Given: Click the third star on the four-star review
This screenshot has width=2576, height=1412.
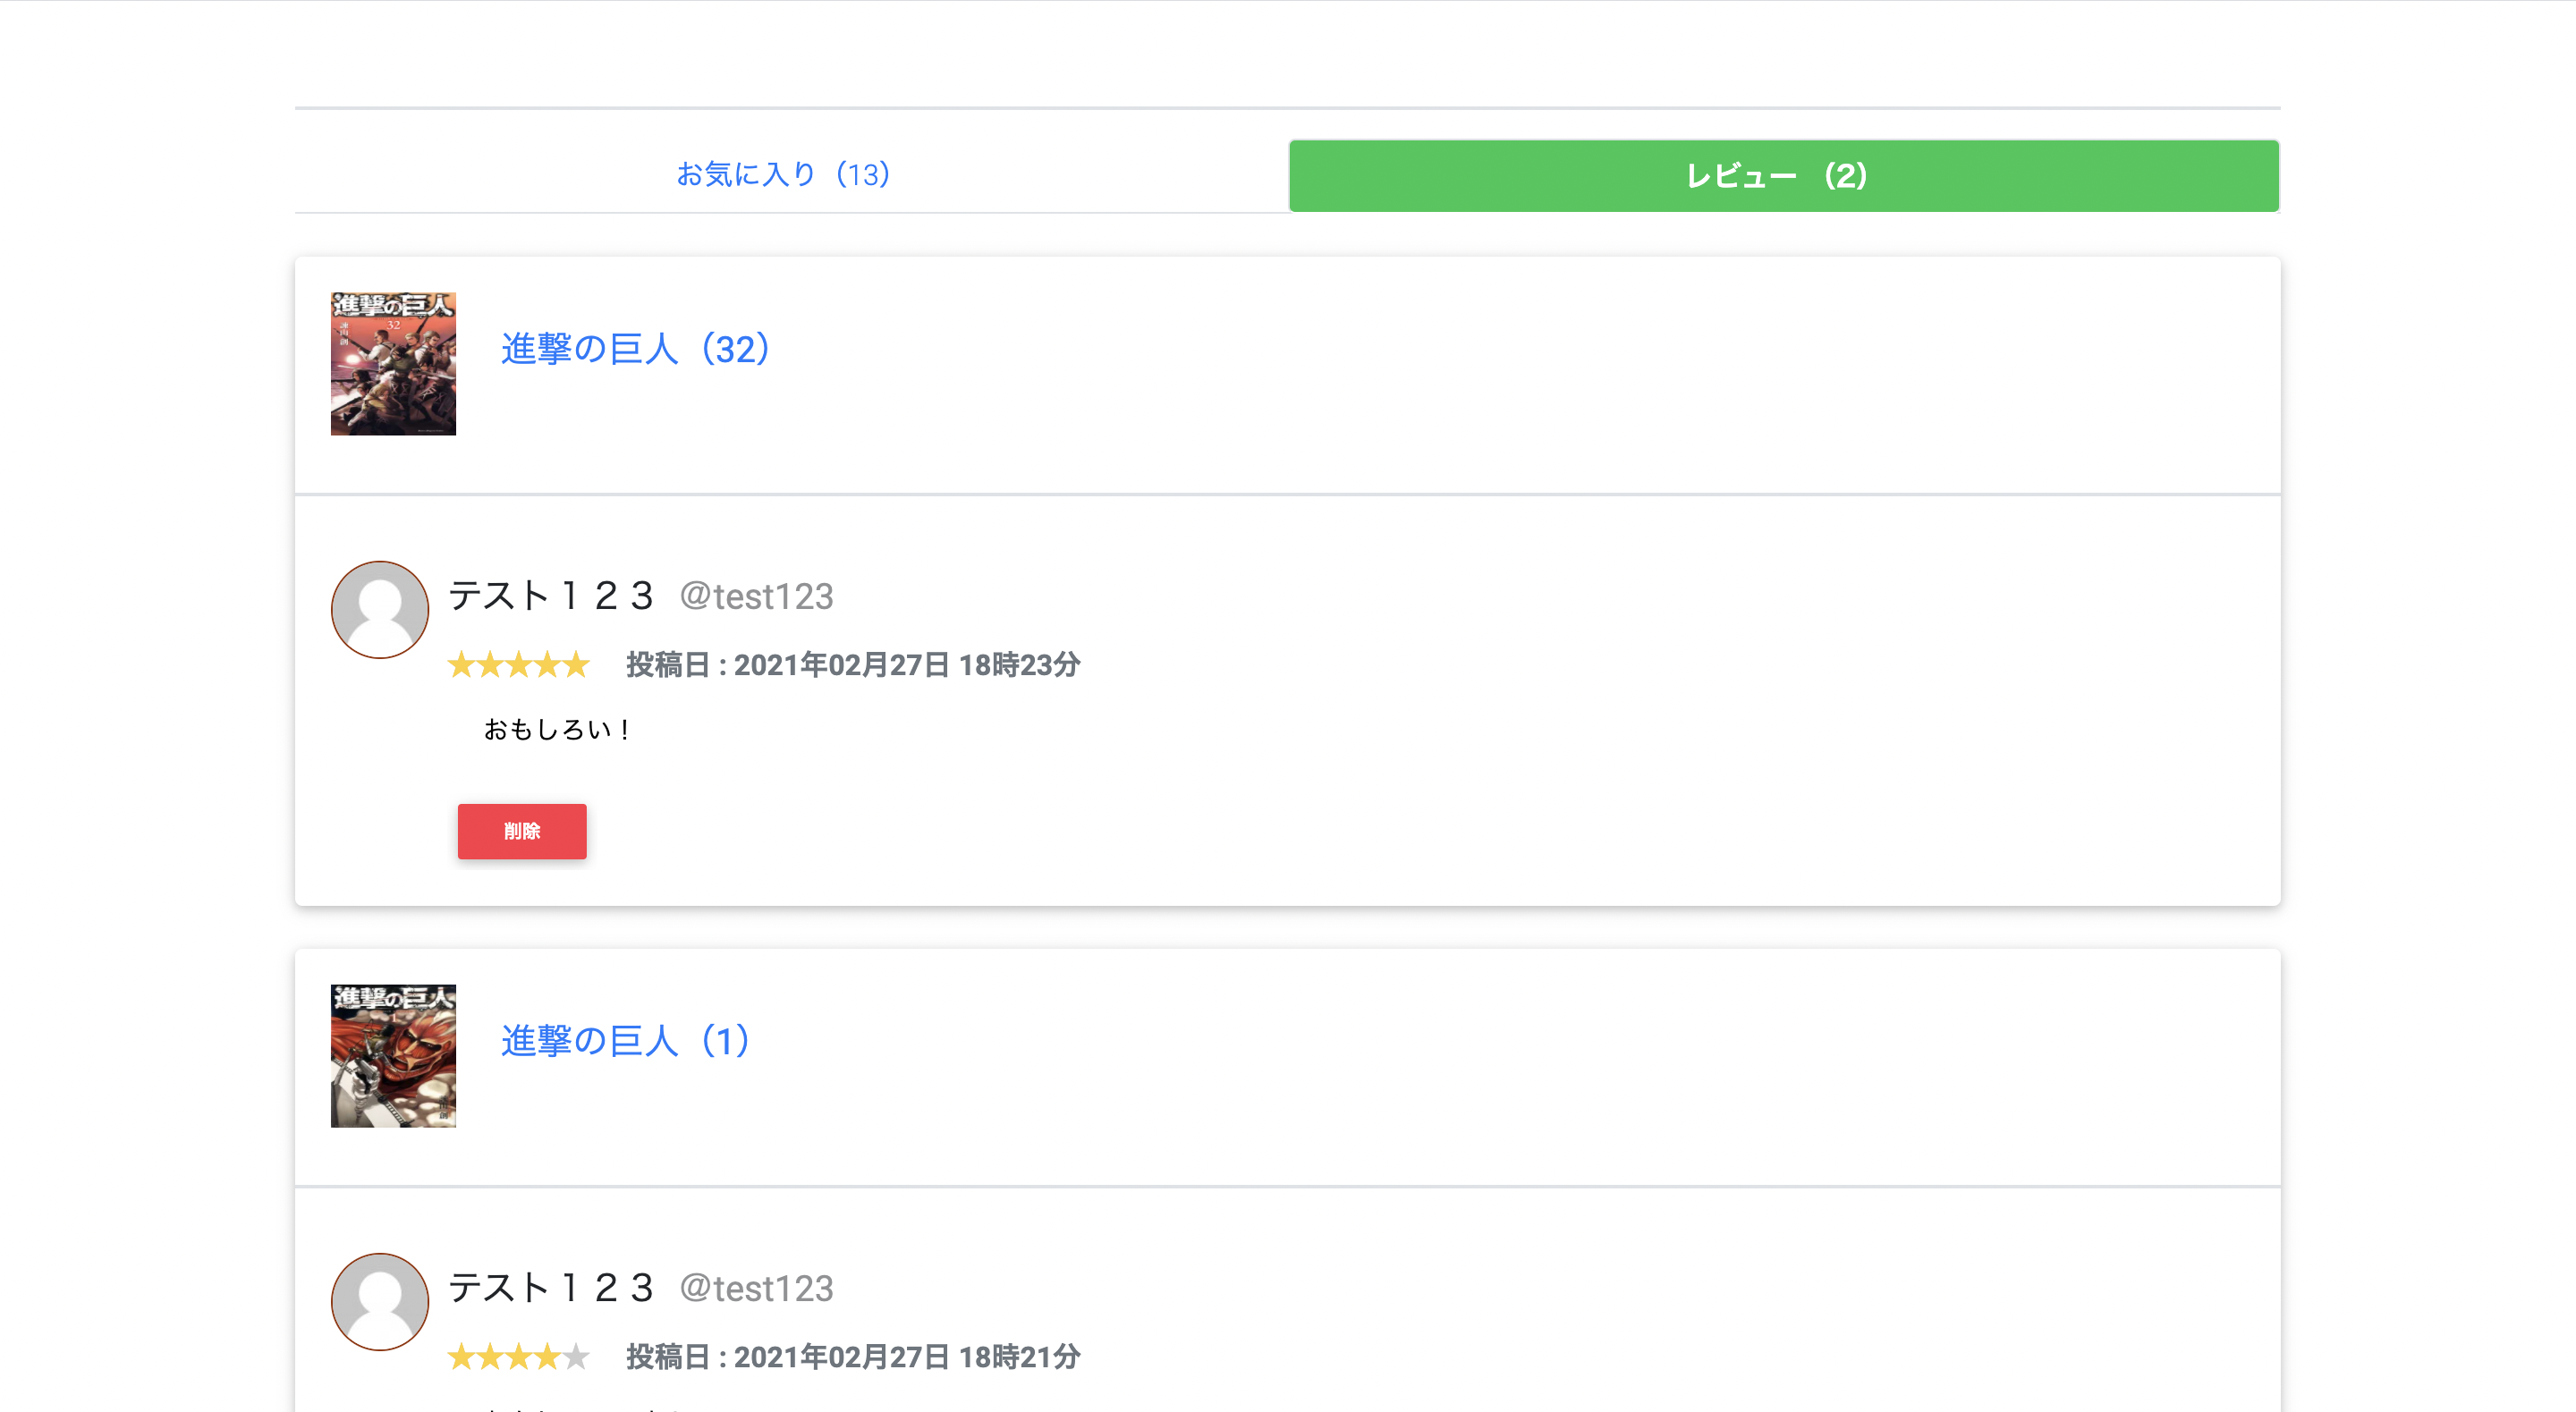Looking at the screenshot, I should tap(520, 1357).
